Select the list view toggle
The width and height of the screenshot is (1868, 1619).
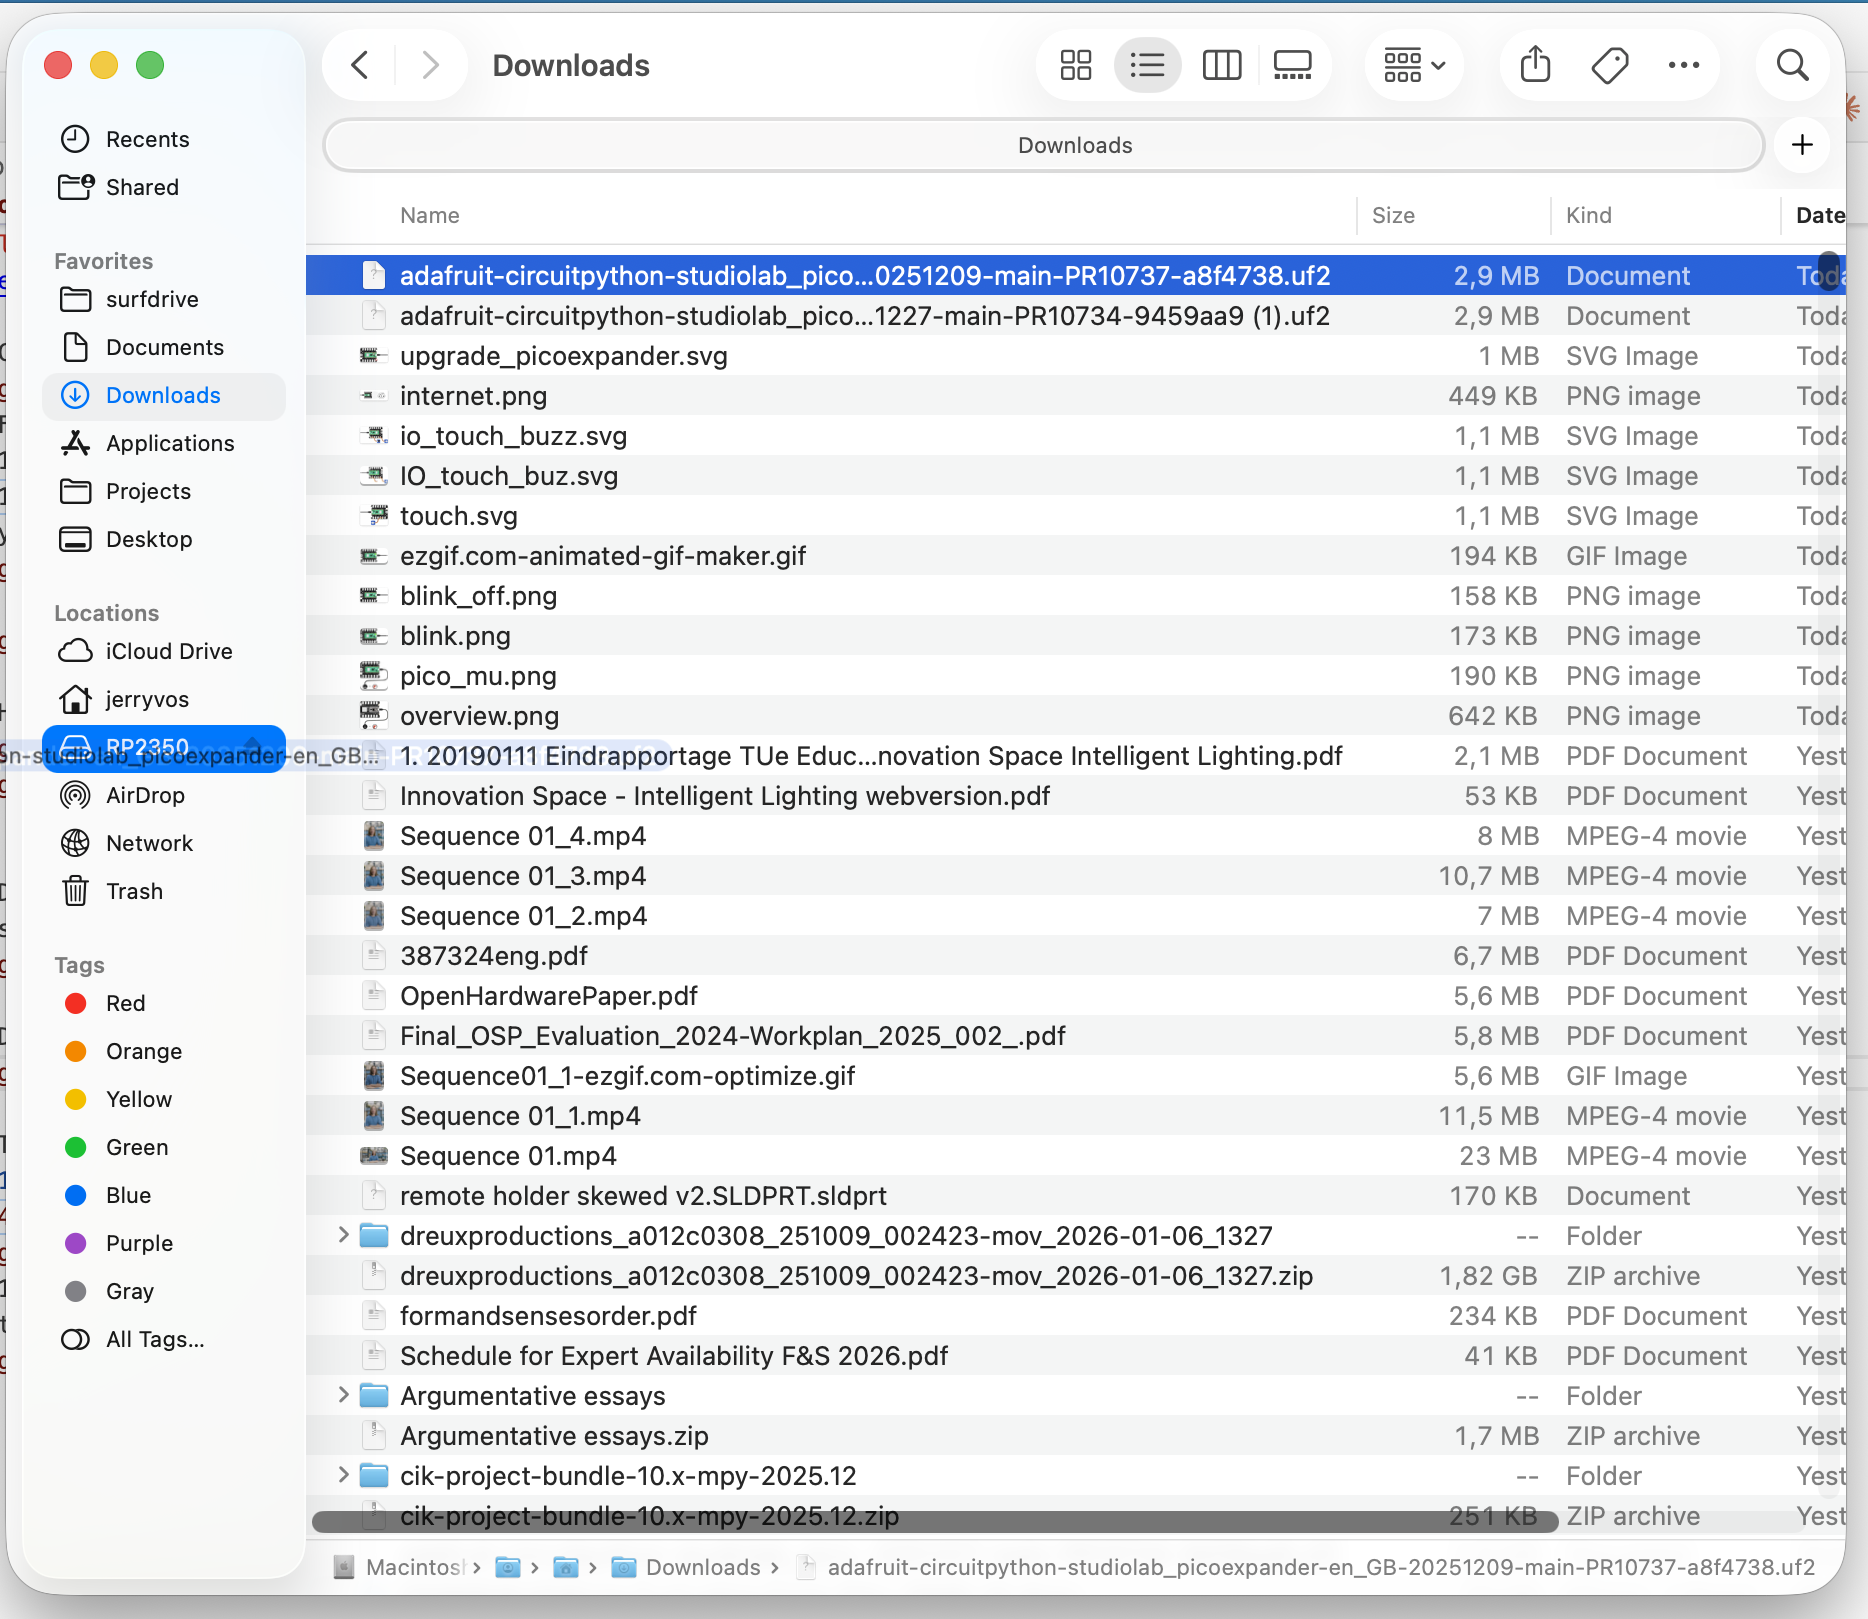click(1147, 66)
